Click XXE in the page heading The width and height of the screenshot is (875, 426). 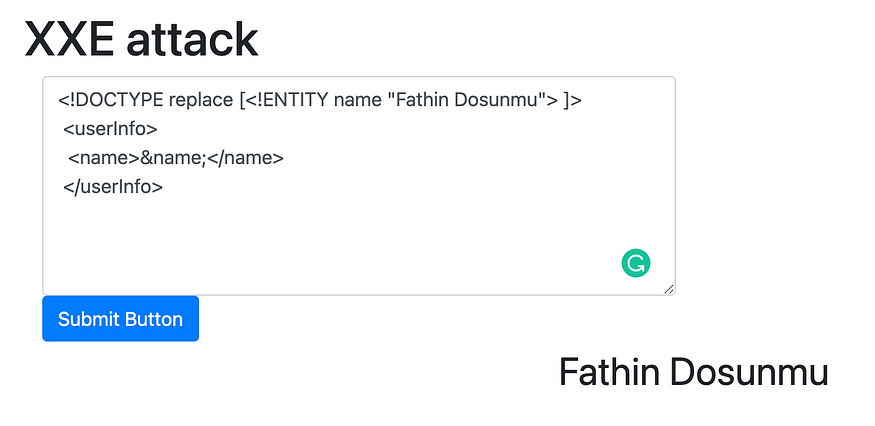coord(70,40)
